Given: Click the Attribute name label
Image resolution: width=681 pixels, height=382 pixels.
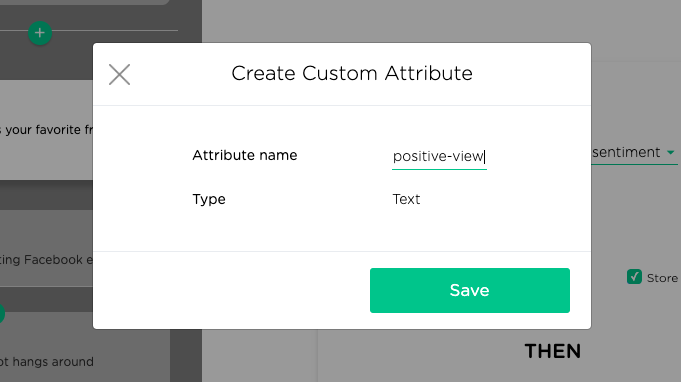Looking at the screenshot, I should coord(245,155).
